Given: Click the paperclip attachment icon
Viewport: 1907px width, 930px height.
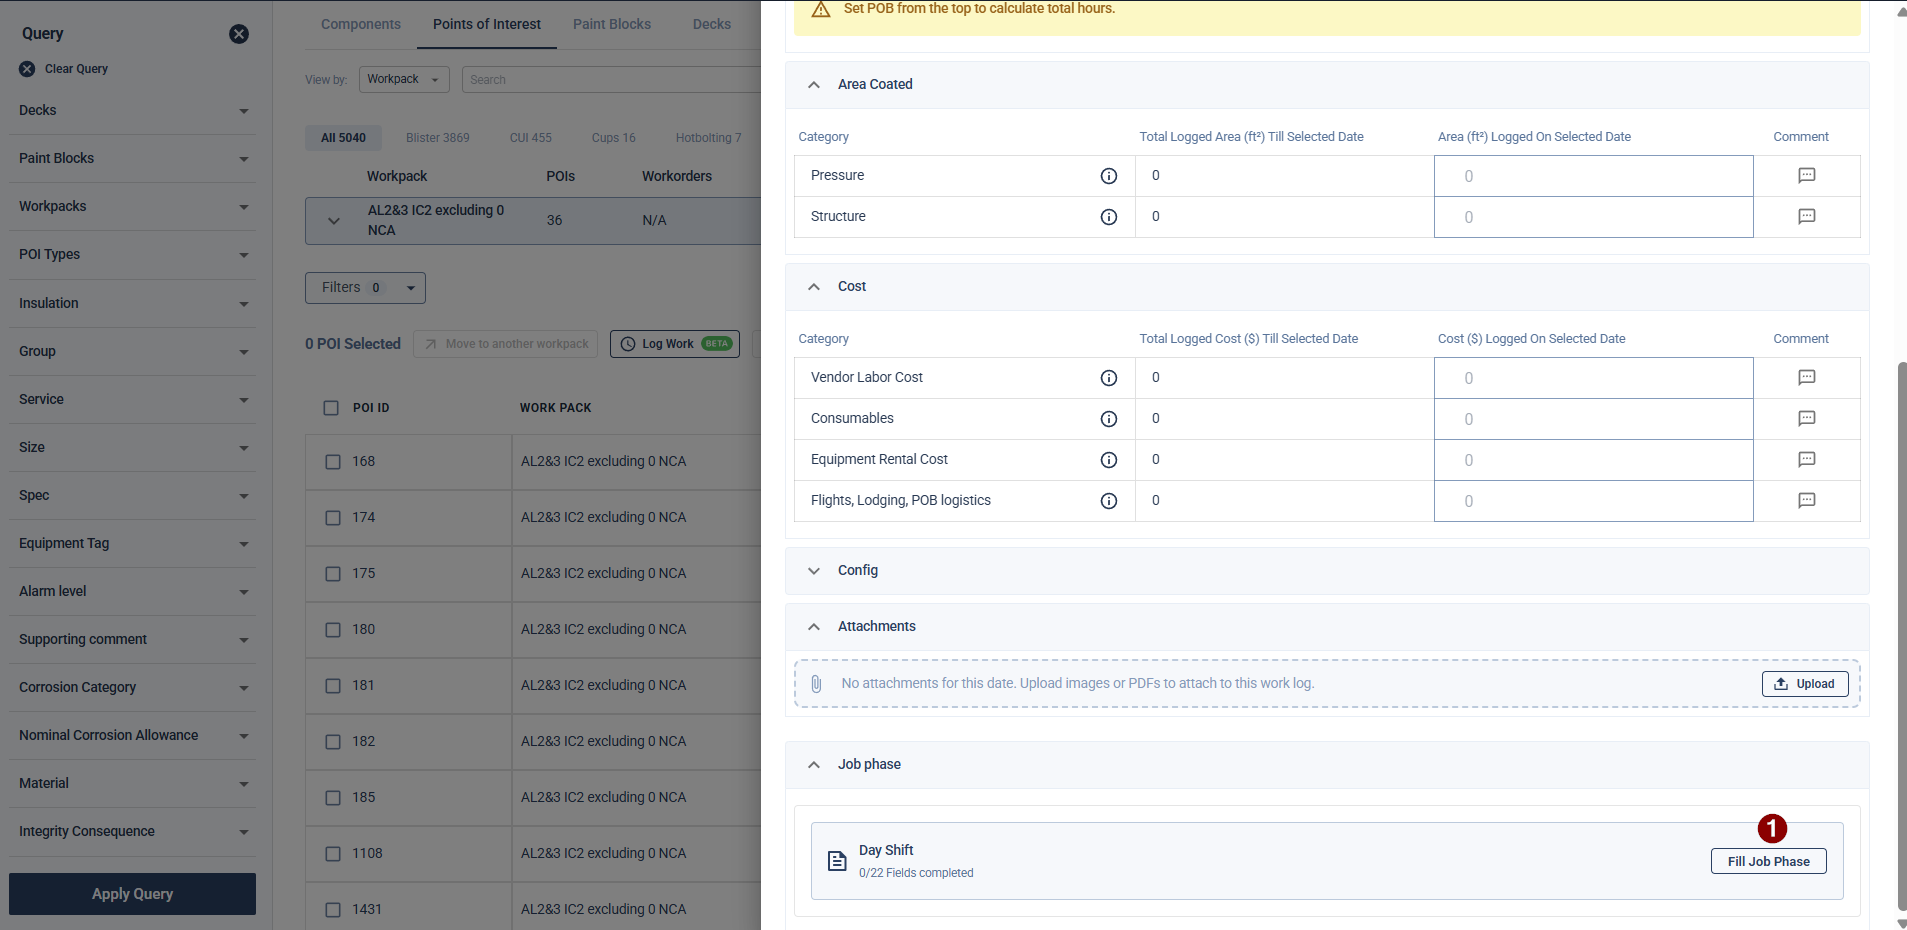Looking at the screenshot, I should [816, 684].
